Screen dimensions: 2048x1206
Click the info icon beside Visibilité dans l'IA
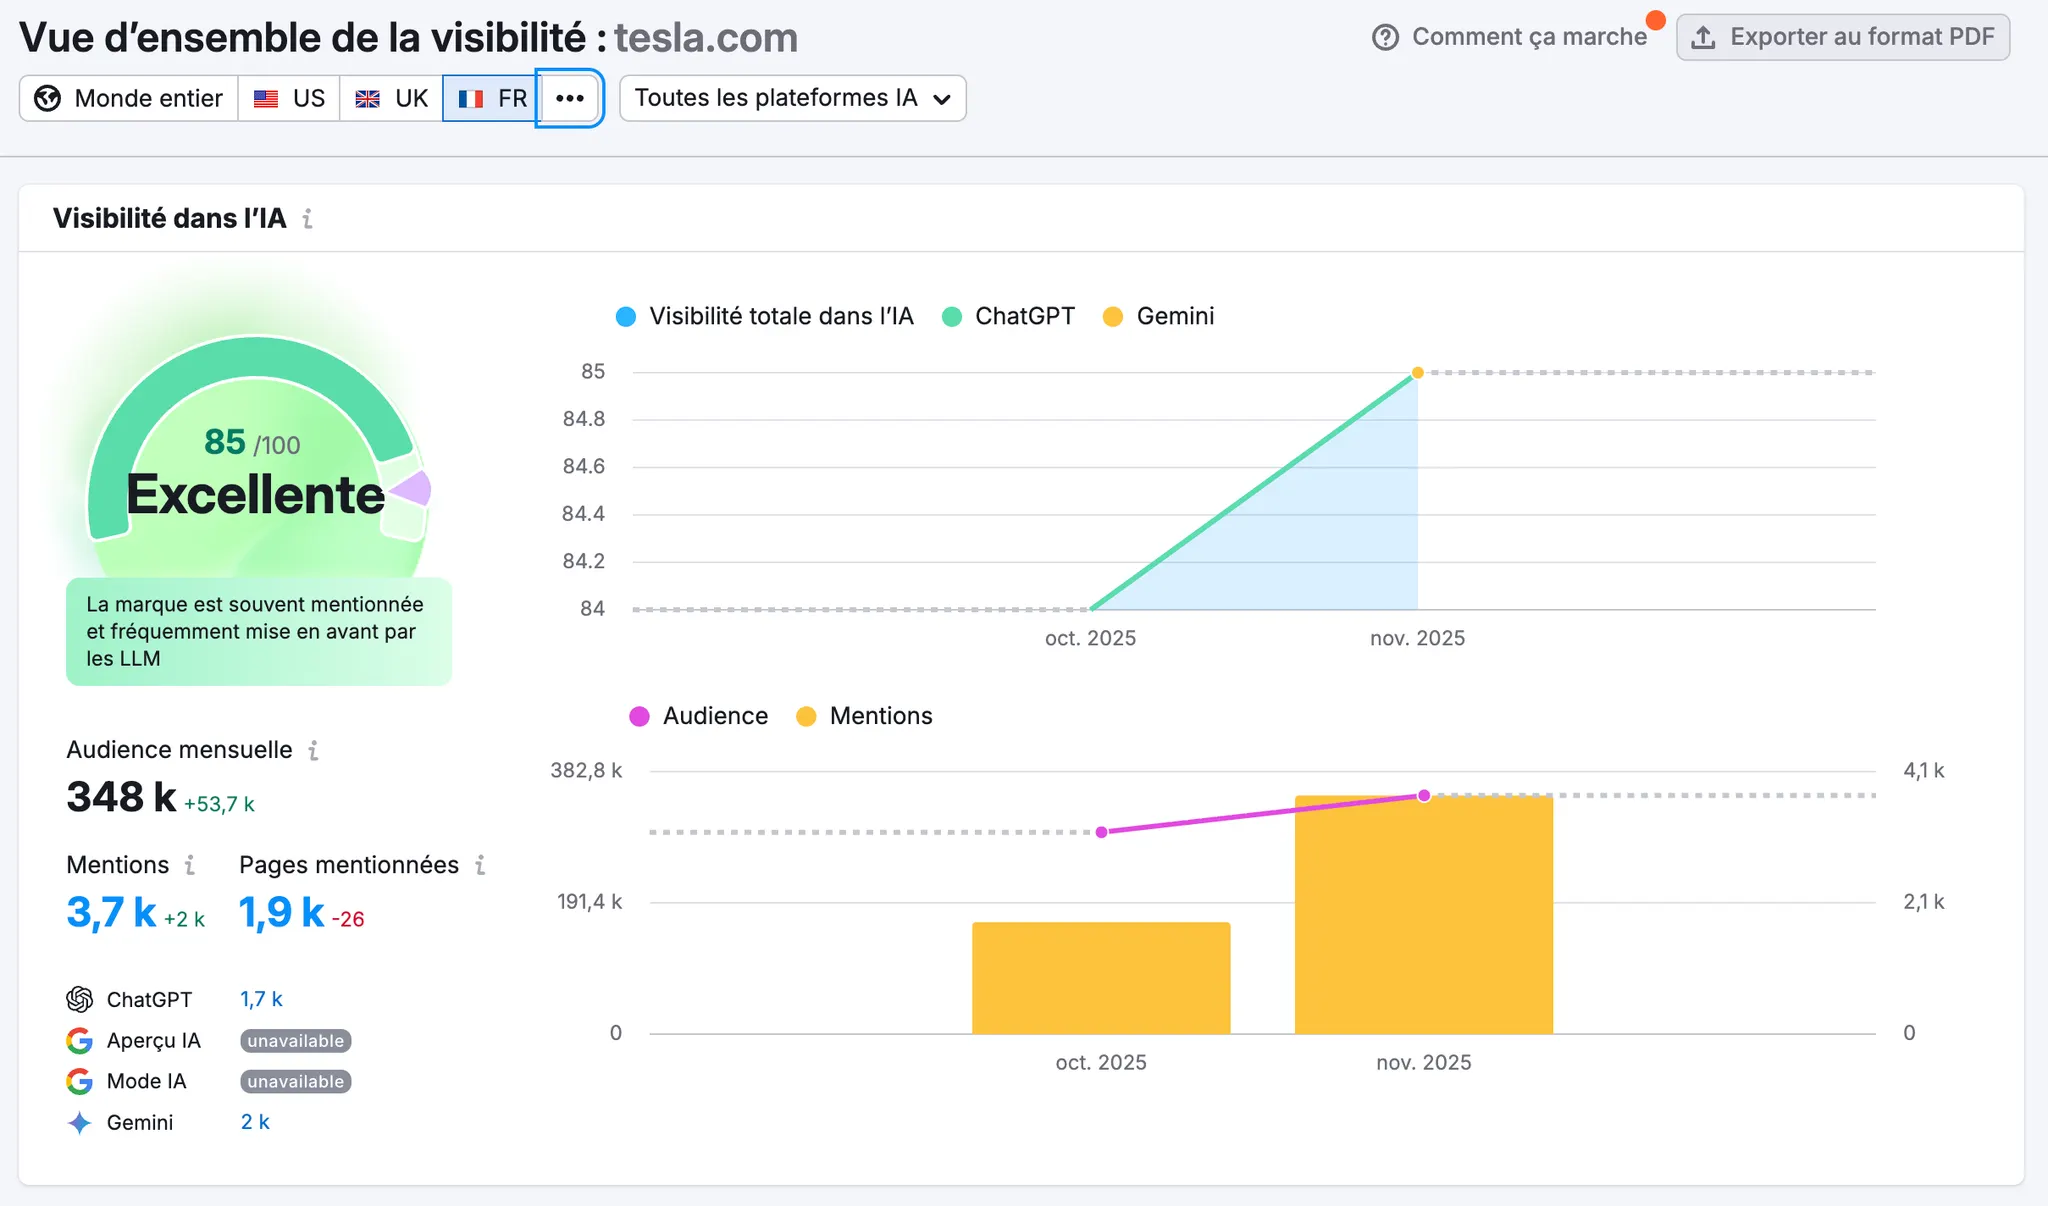[x=307, y=219]
